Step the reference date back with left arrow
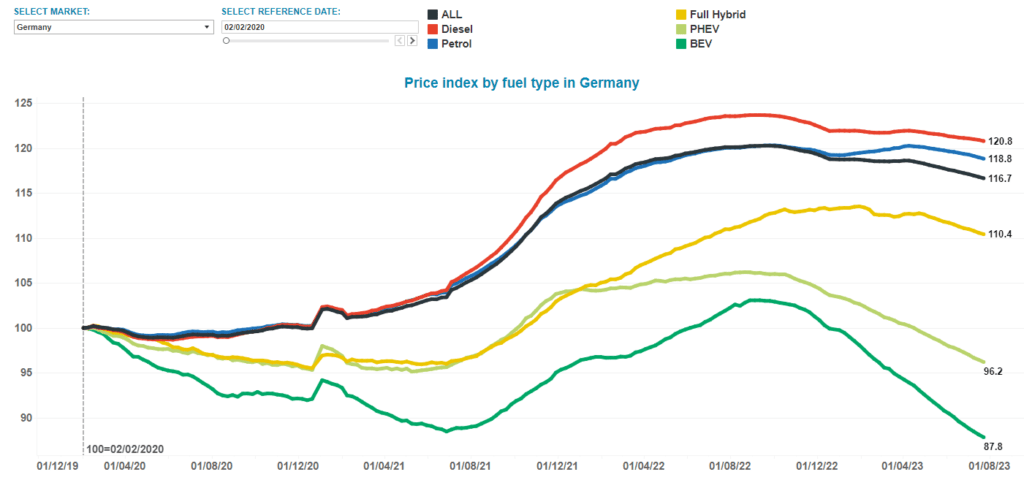The image size is (1024, 480). click(x=399, y=41)
